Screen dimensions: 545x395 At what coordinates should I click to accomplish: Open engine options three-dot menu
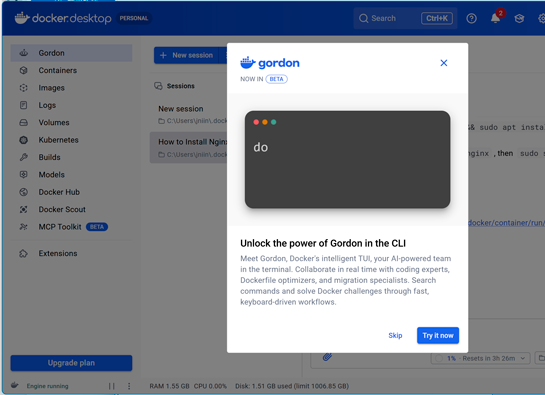coord(129,386)
